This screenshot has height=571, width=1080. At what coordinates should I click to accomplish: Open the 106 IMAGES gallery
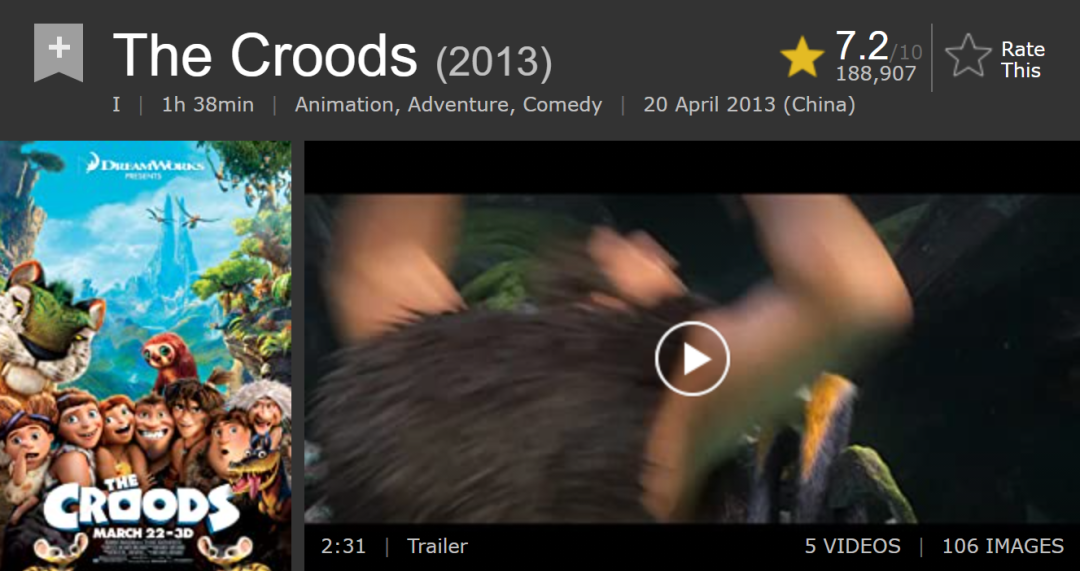1003,547
